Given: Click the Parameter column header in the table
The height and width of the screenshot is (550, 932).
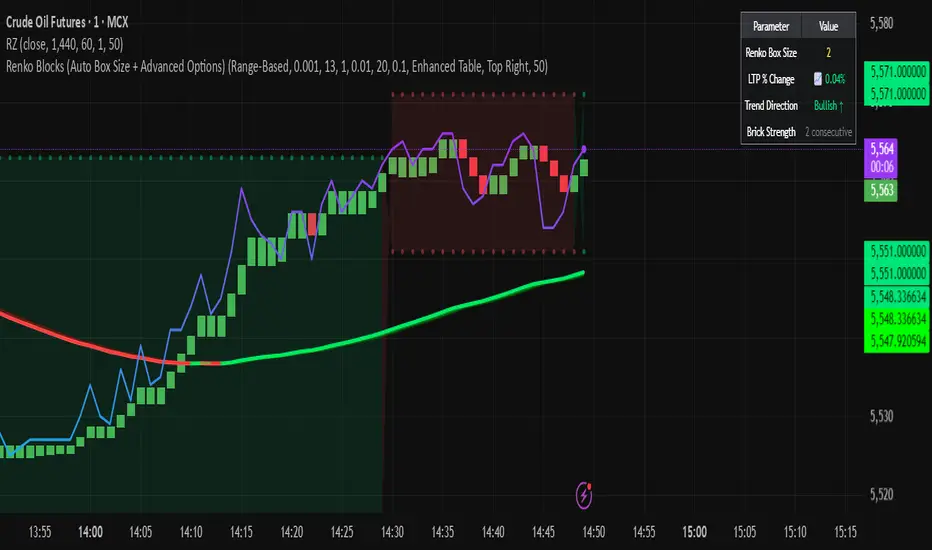Looking at the screenshot, I should pyautogui.click(x=771, y=26).
